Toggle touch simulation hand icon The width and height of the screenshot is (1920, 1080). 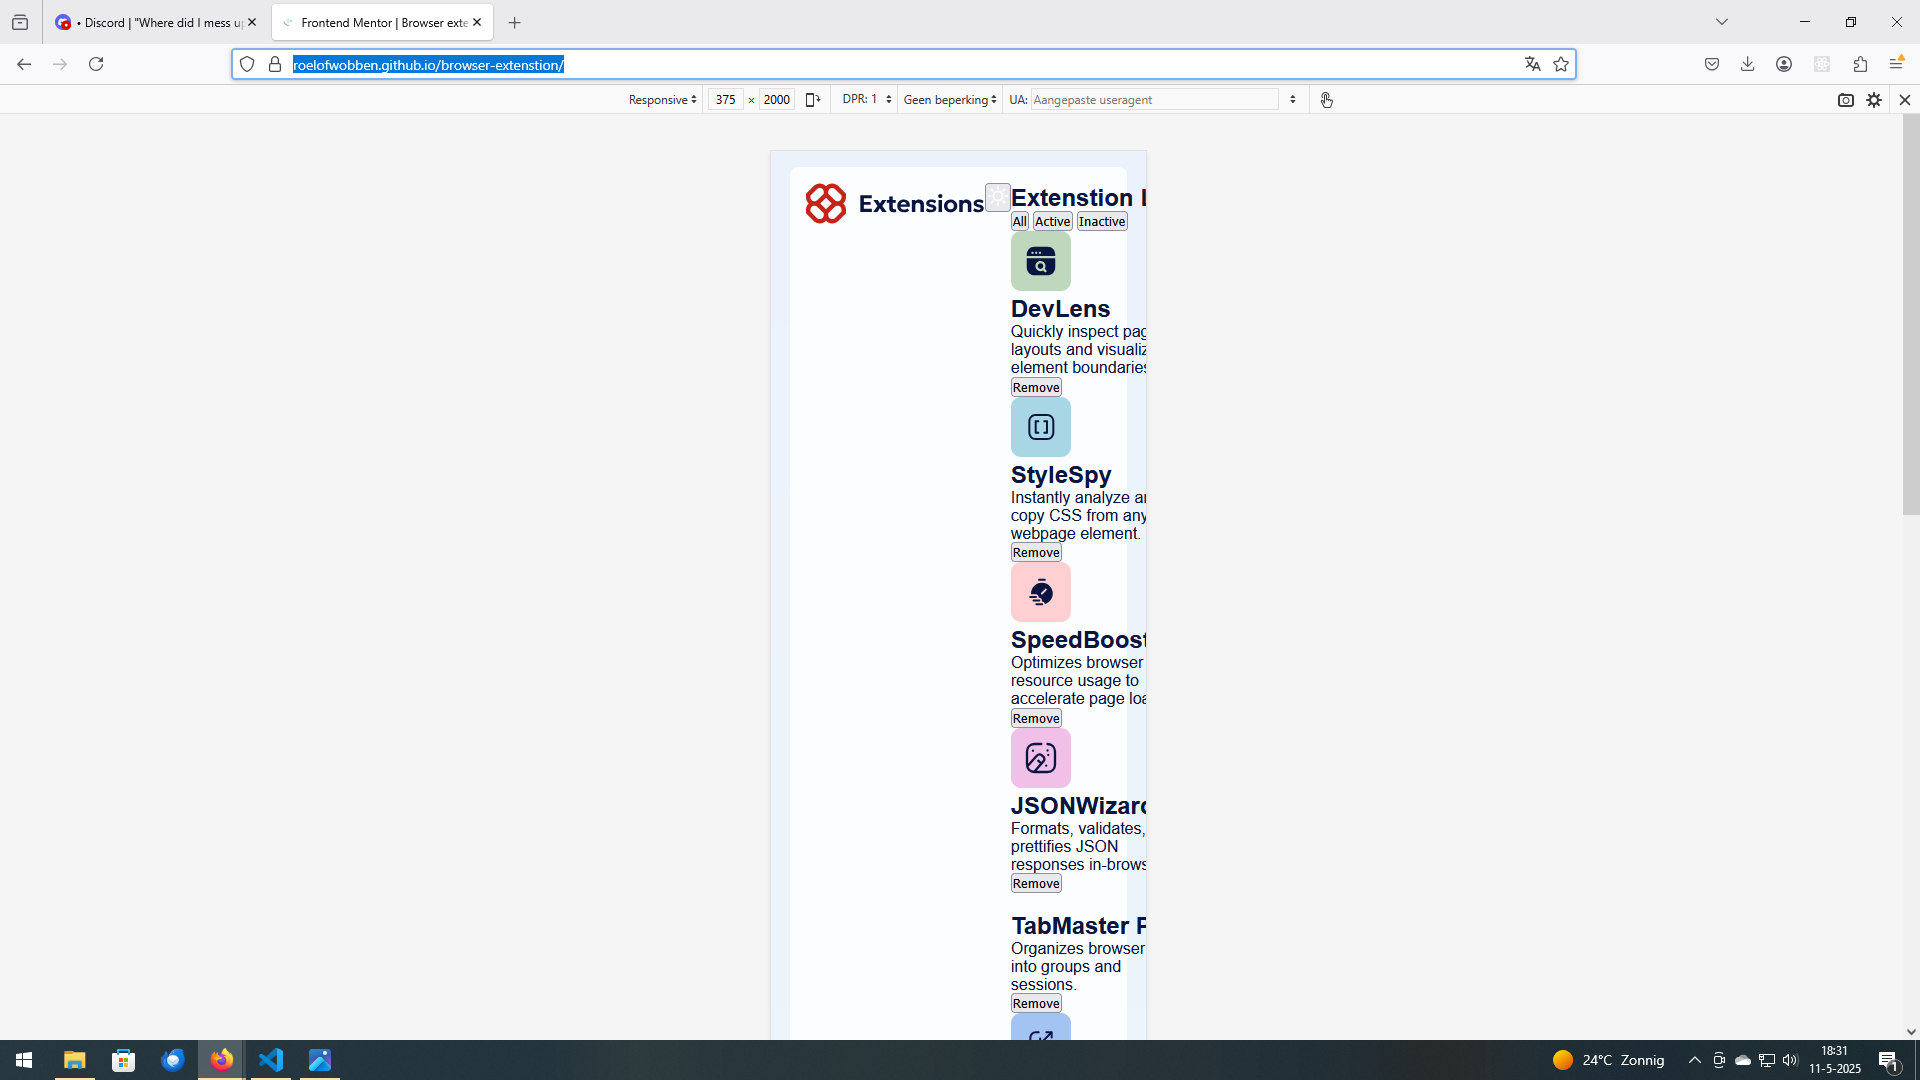(1326, 100)
